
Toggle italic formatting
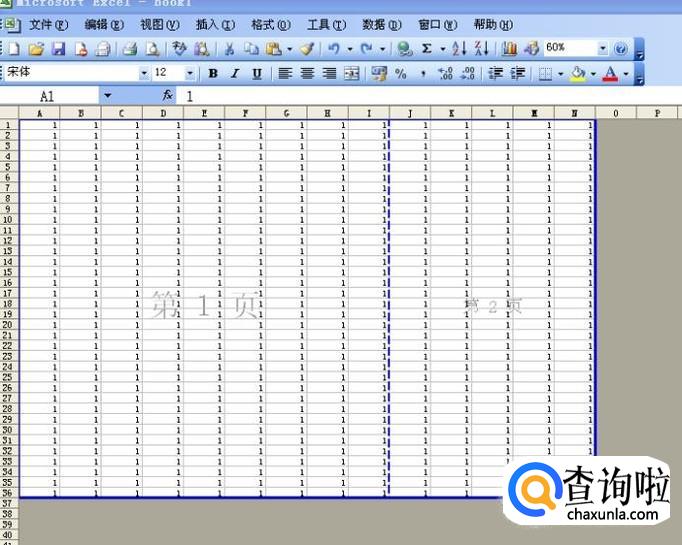coord(235,73)
